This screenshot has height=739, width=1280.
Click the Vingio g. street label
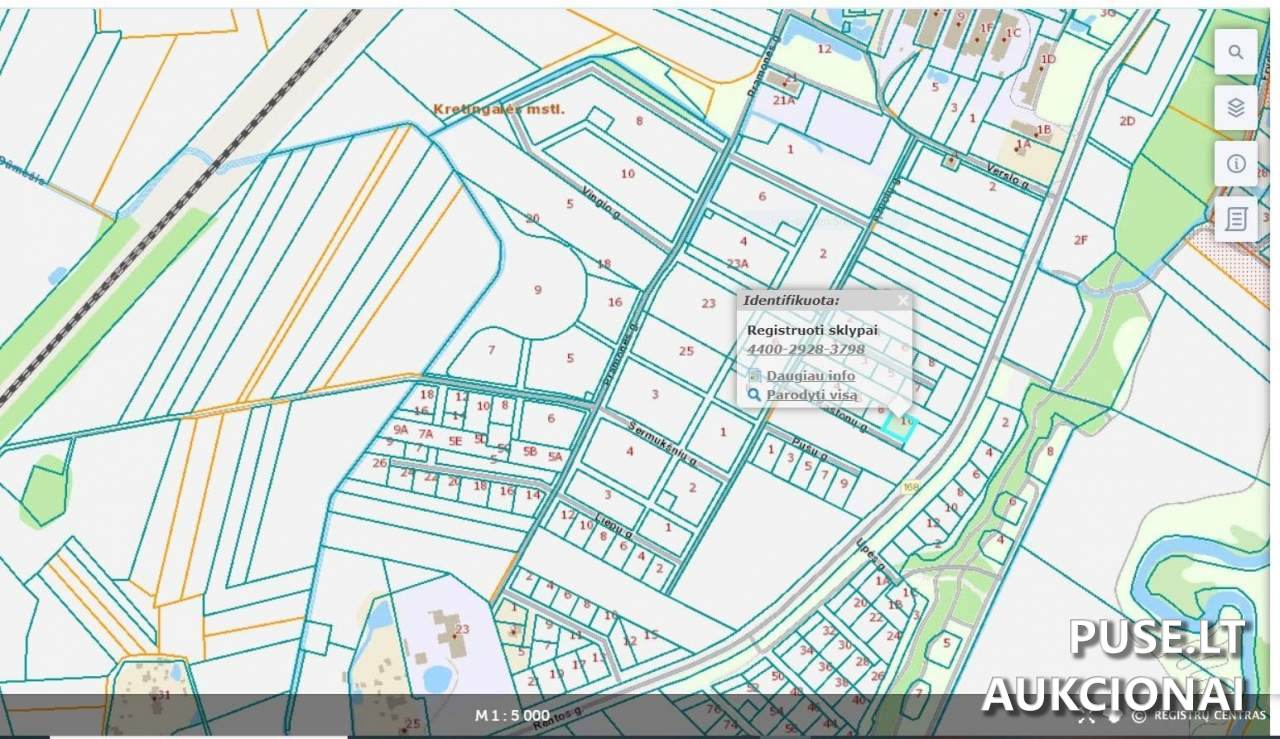point(603,205)
